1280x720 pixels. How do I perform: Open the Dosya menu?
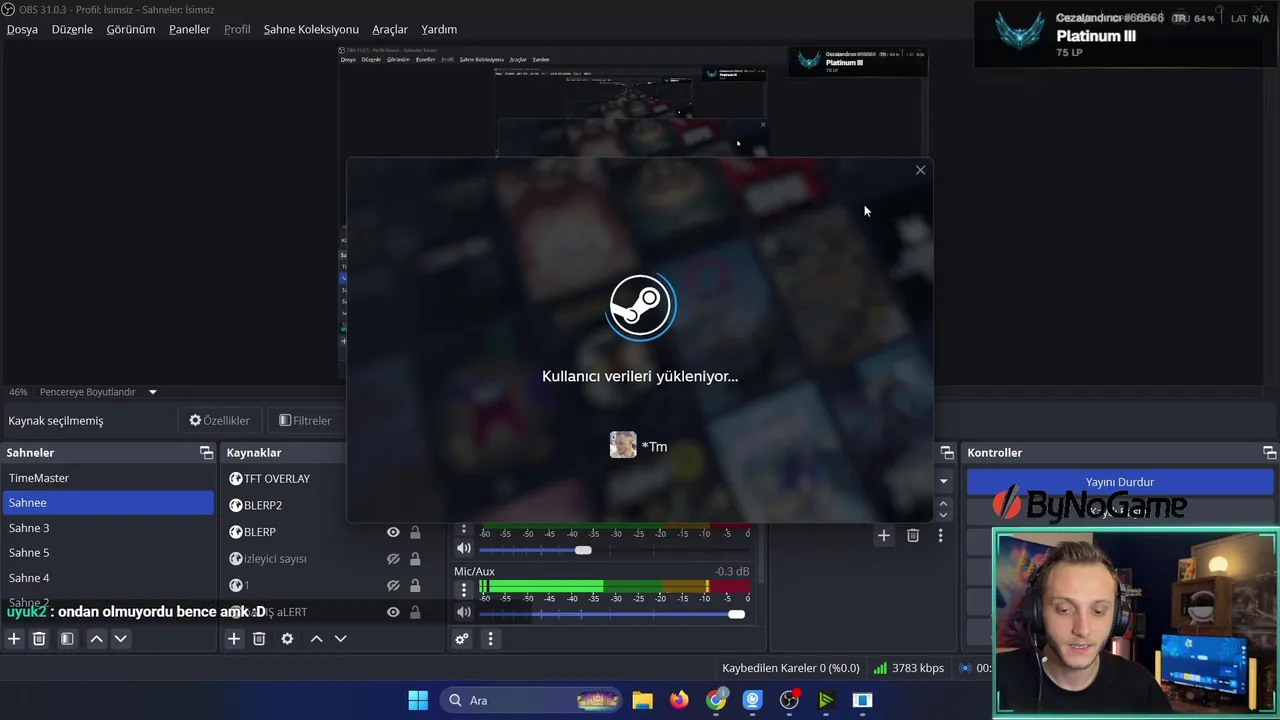22,29
